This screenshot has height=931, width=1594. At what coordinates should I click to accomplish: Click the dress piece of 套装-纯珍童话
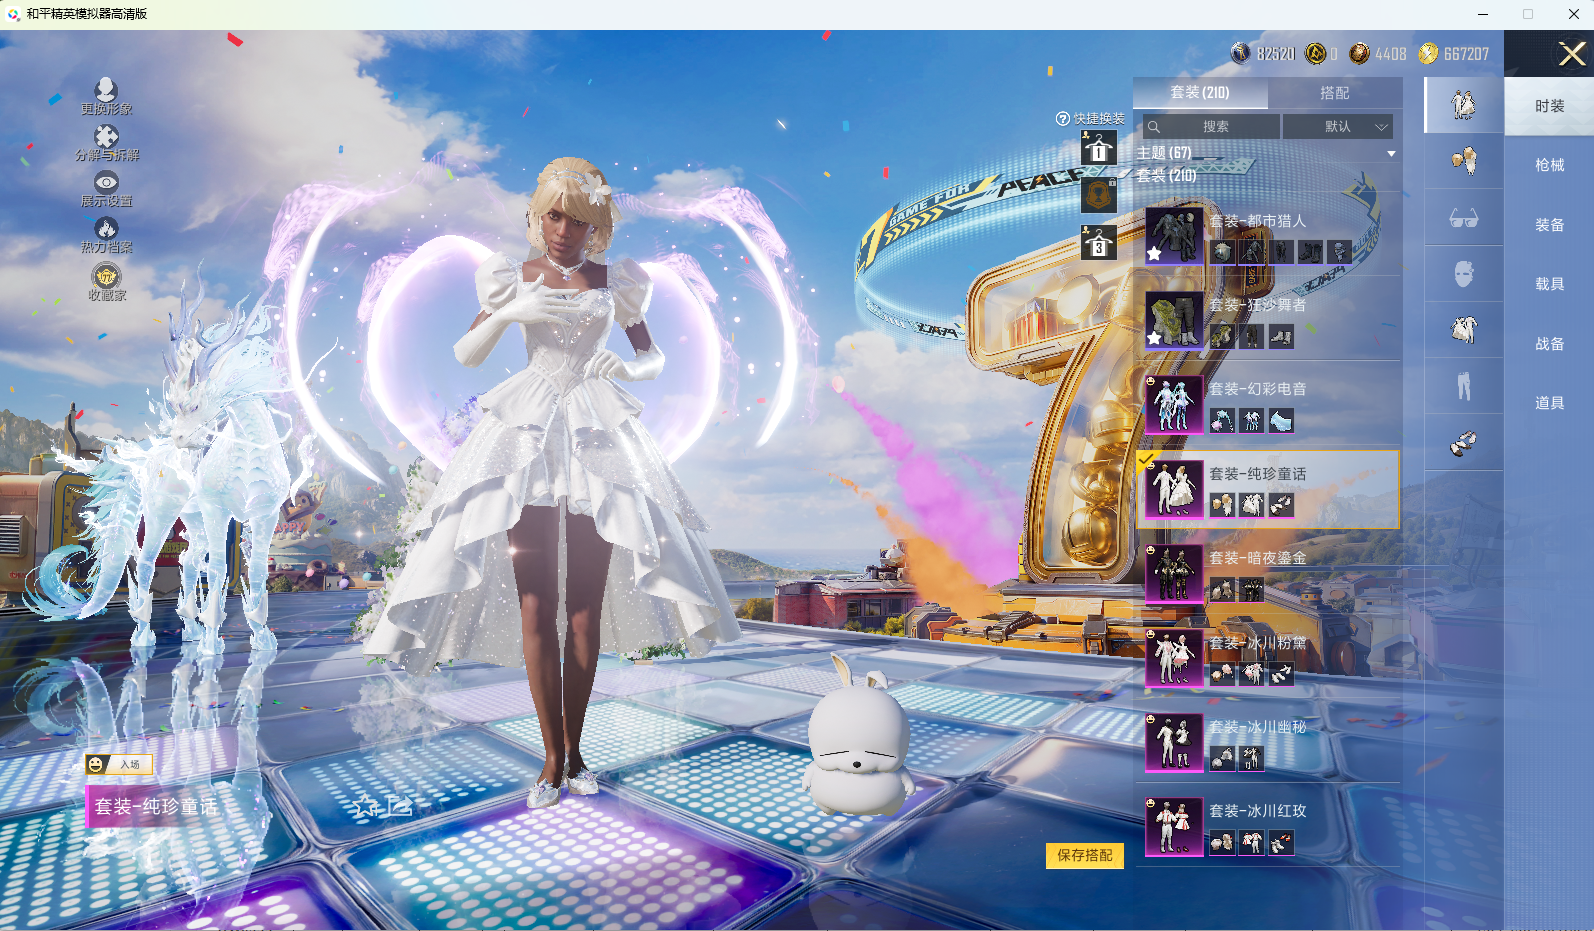pyautogui.click(x=1252, y=505)
